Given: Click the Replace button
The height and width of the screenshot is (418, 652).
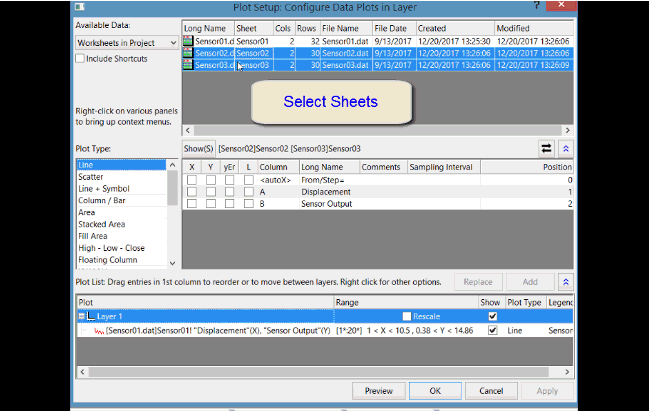Looking at the screenshot, I should [x=478, y=282].
